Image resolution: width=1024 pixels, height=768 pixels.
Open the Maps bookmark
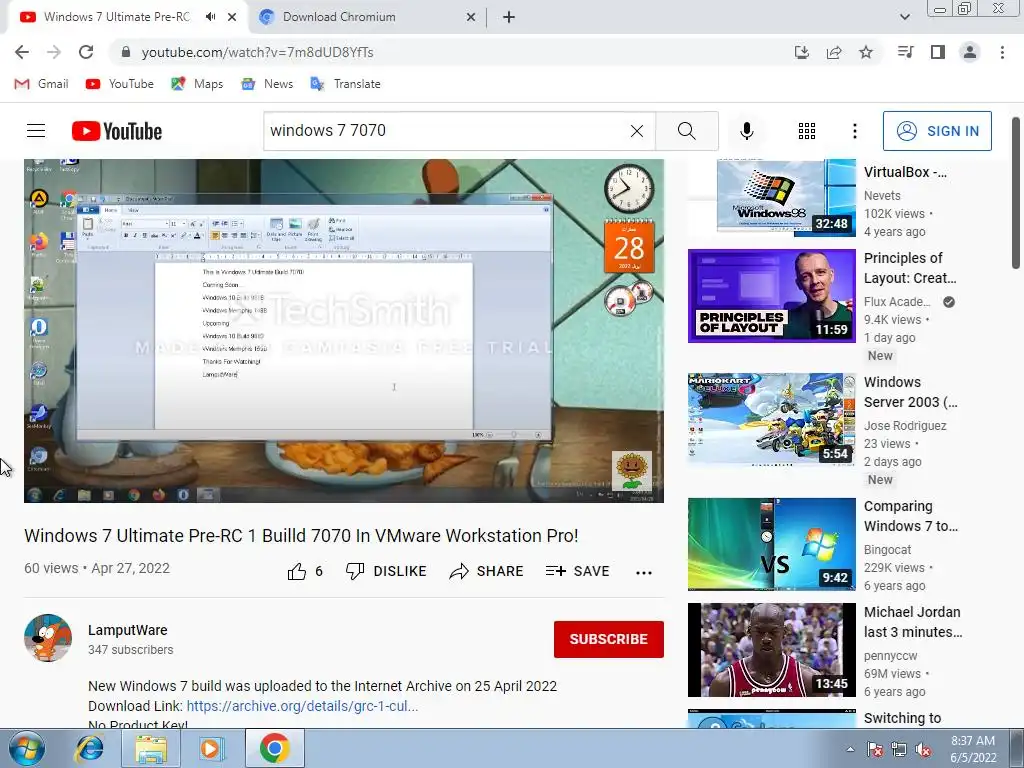click(197, 84)
